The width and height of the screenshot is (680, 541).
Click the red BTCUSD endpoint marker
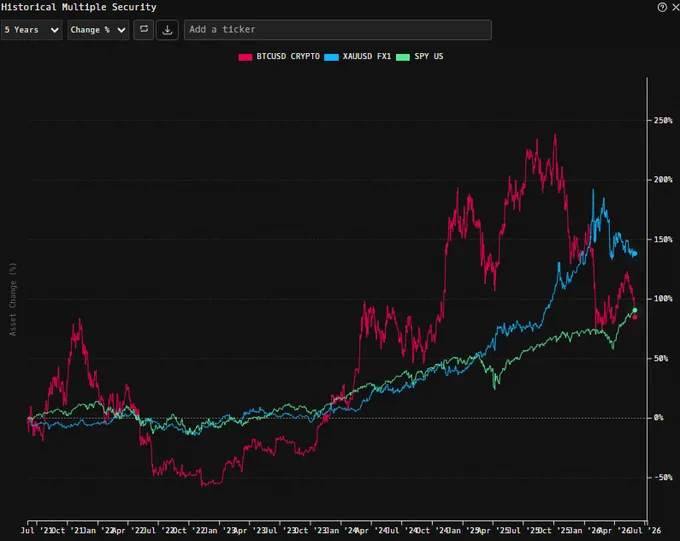635,317
